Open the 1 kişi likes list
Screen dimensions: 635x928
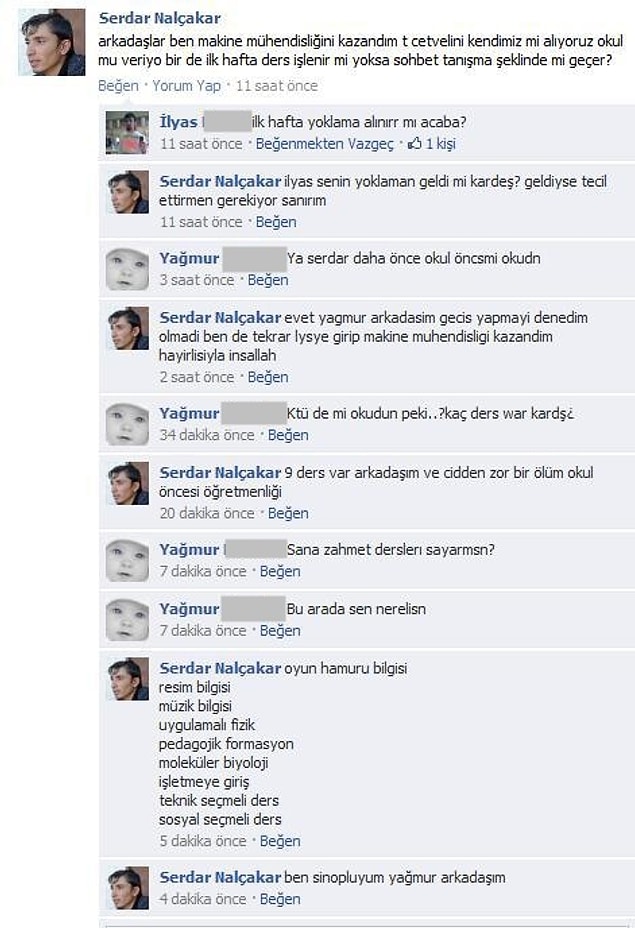click(x=441, y=144)
